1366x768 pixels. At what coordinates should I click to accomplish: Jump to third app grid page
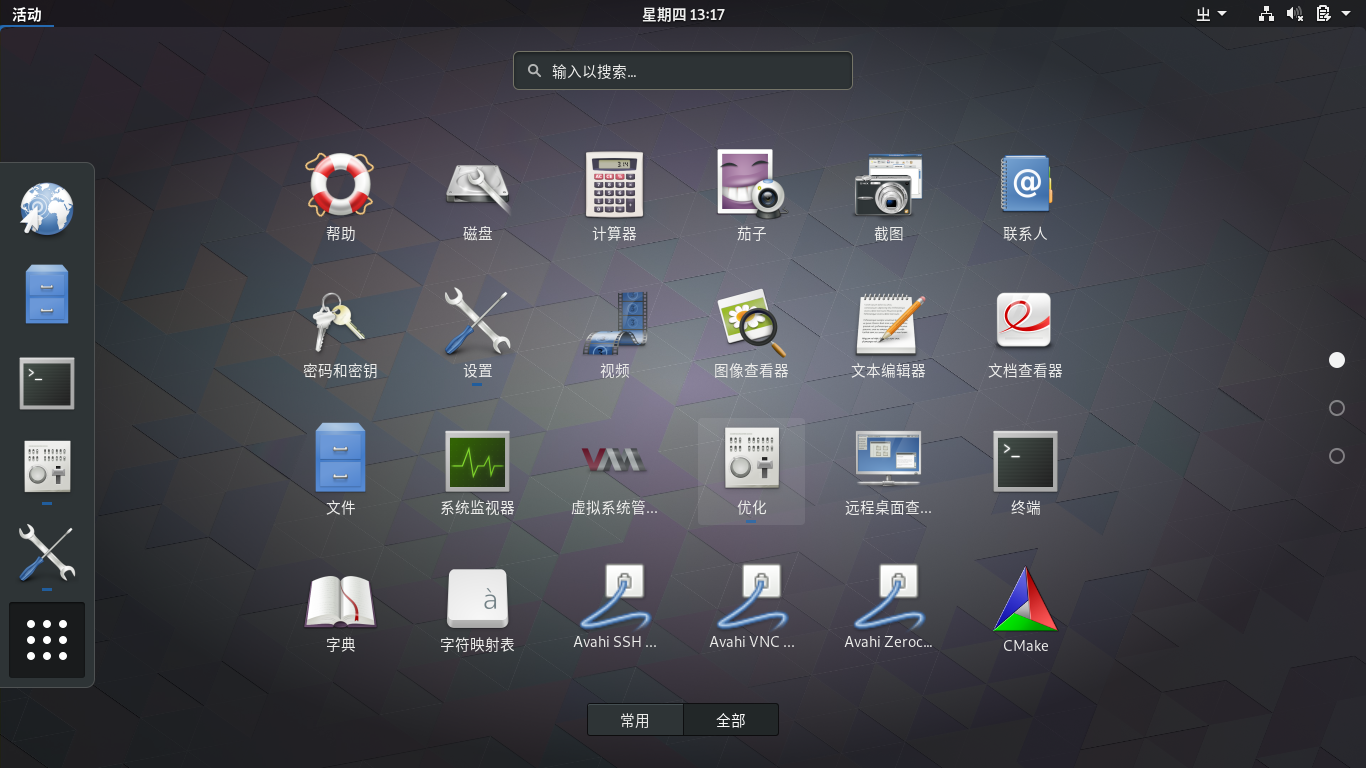[1337, 456]
